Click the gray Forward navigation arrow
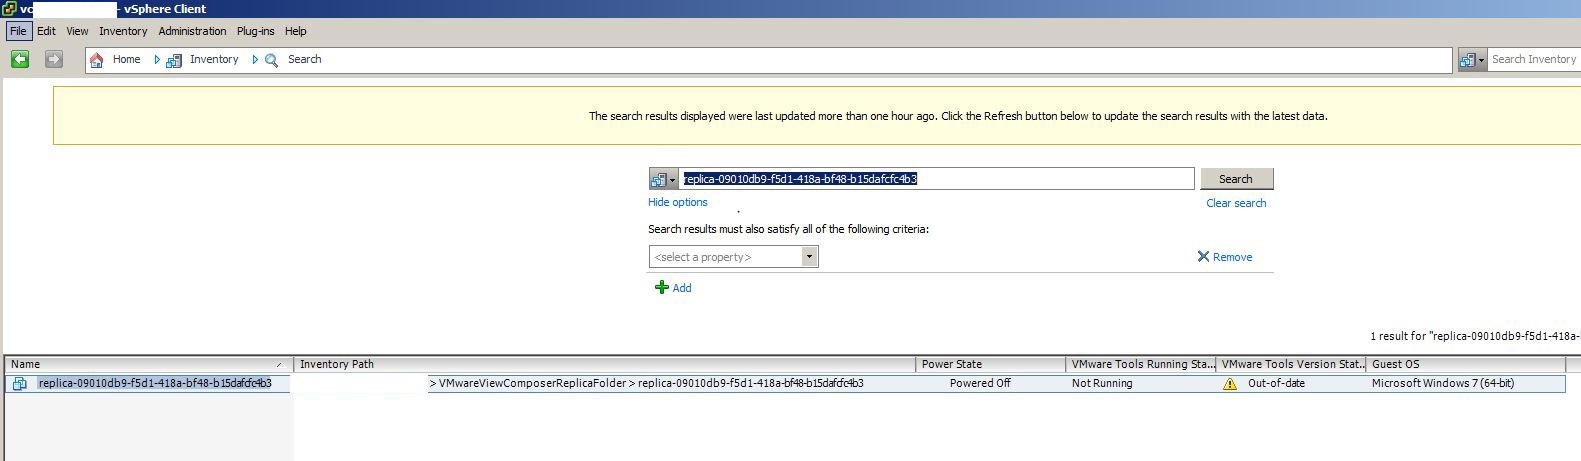 tap(54, 59)
